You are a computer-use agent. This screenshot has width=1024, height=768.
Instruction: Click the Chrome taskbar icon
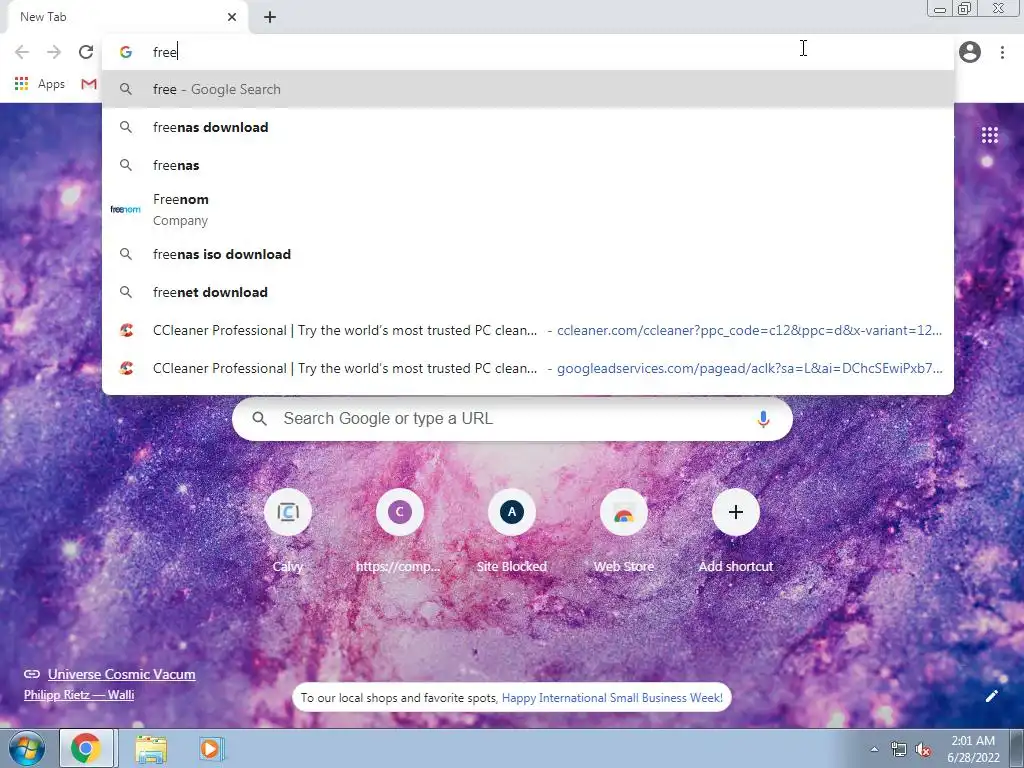pos(86,748)
